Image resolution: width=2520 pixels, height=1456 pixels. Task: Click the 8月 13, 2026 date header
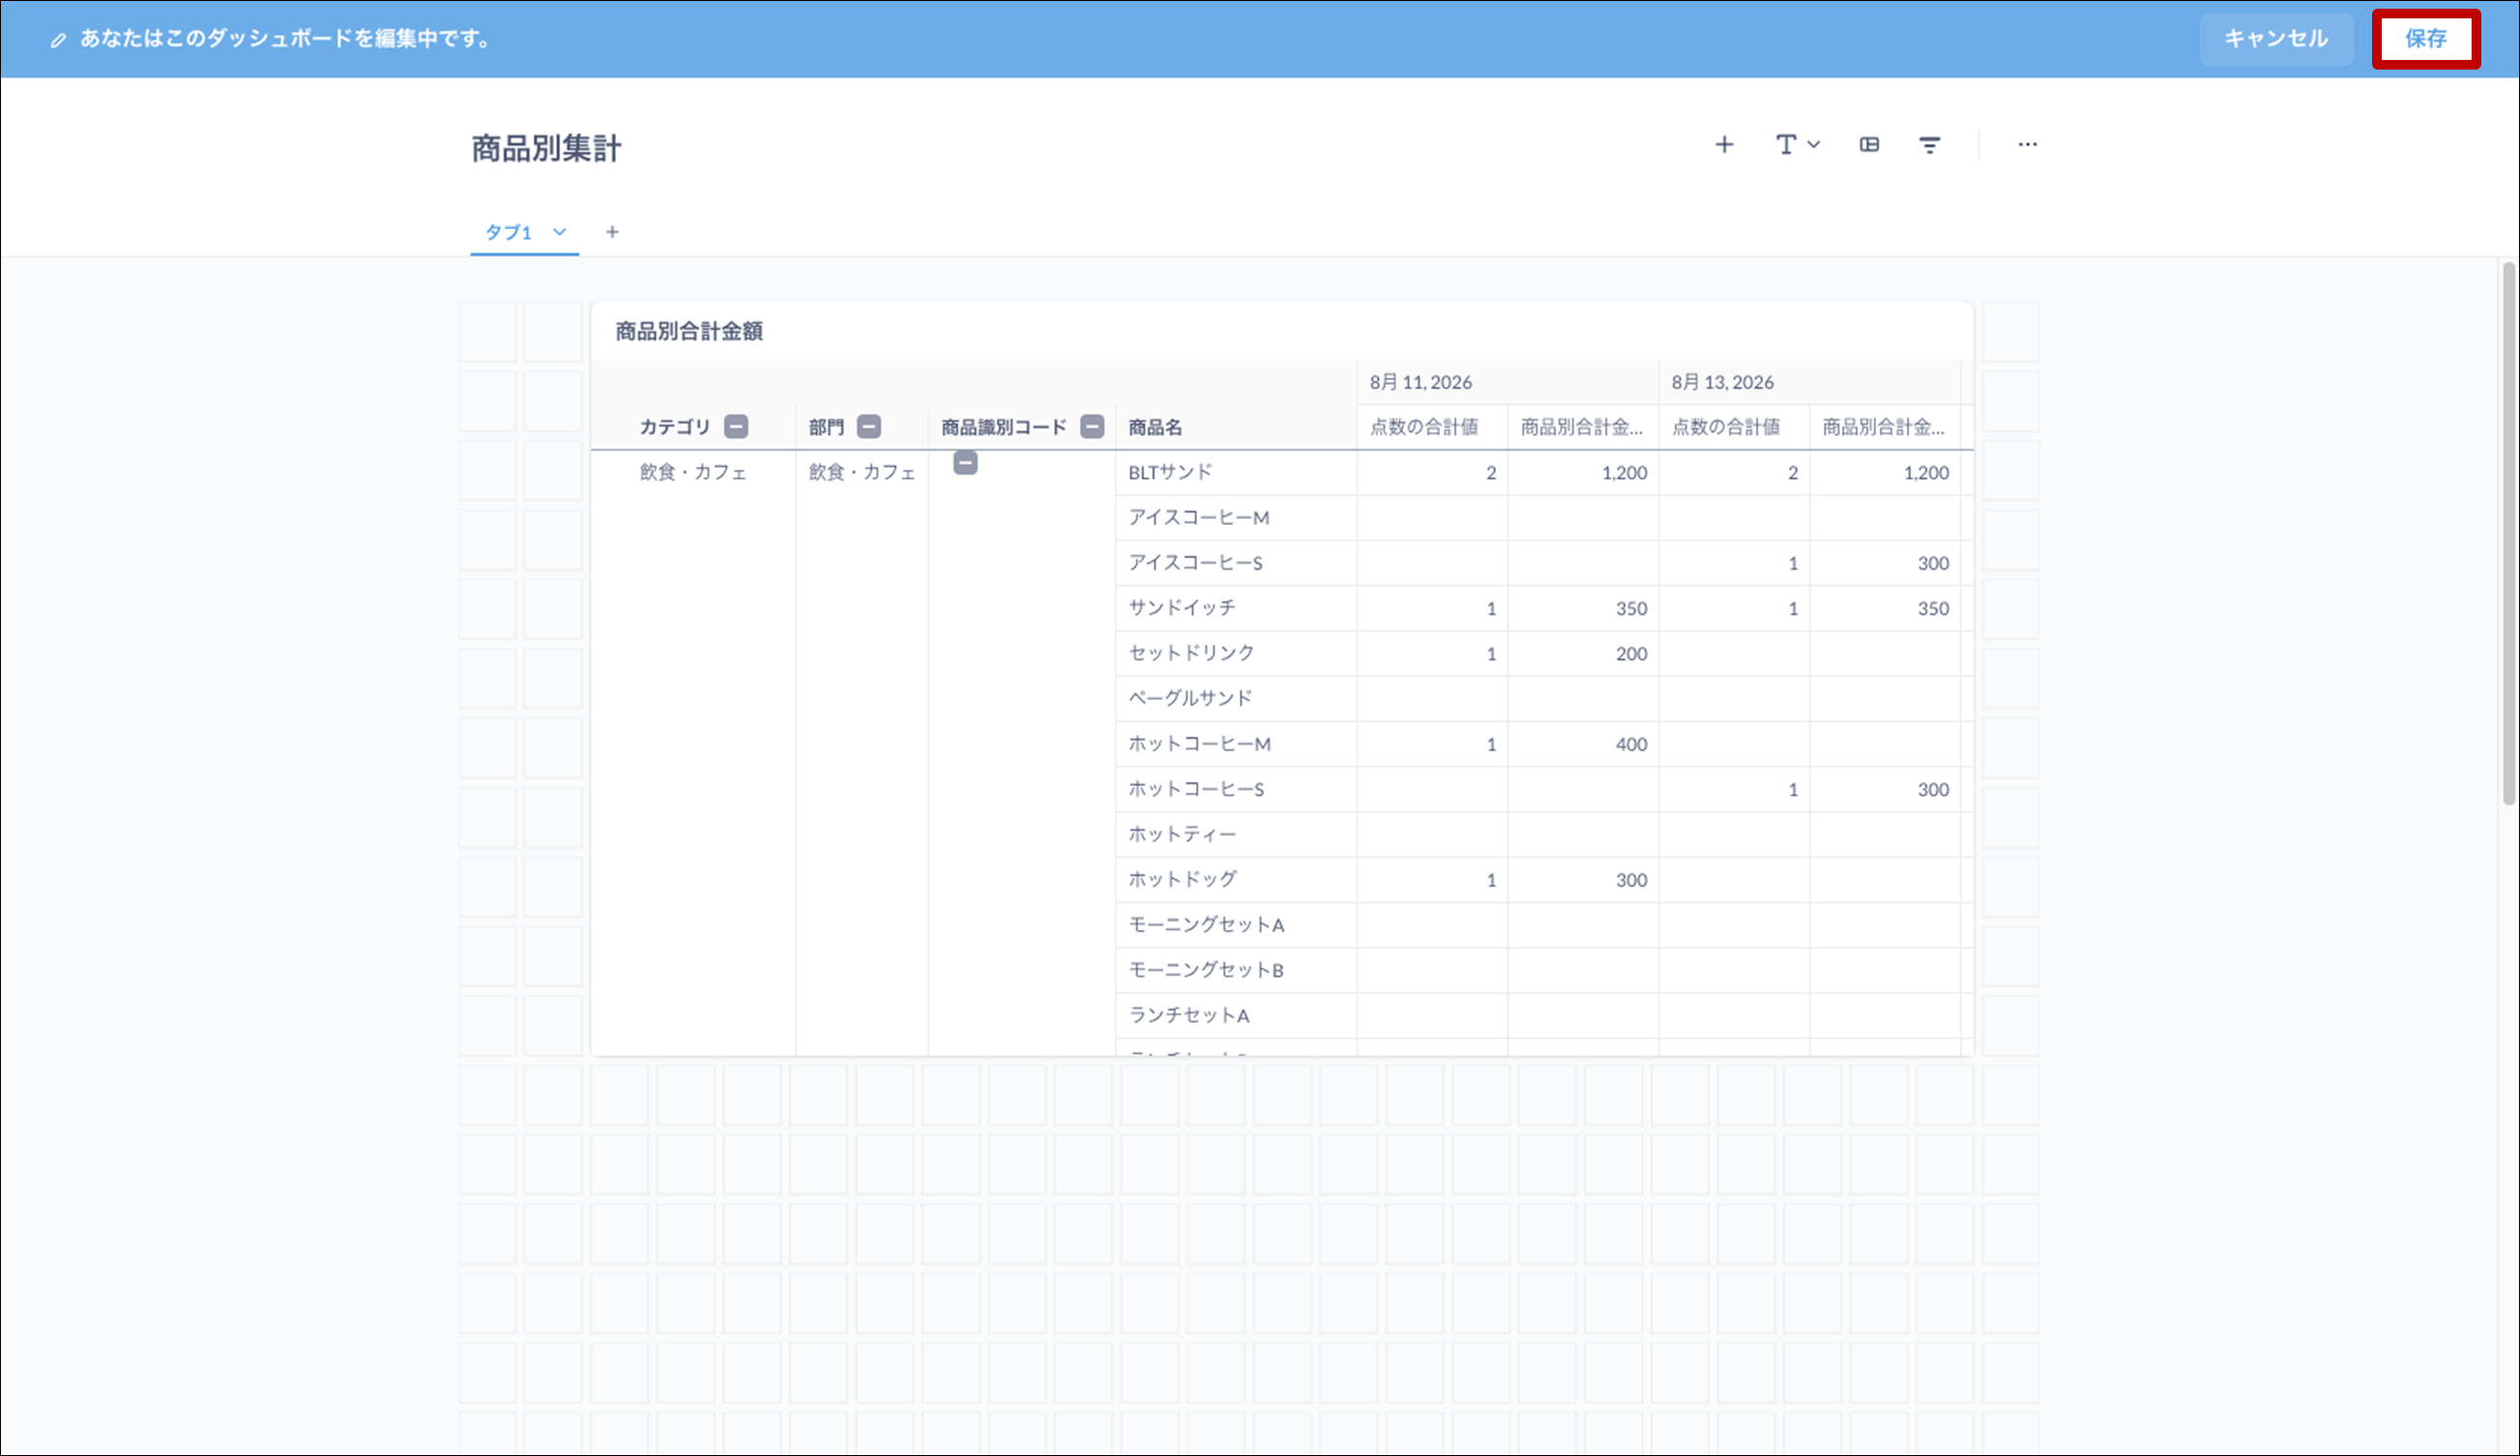pyautogui.click(x=1723, y=382)
